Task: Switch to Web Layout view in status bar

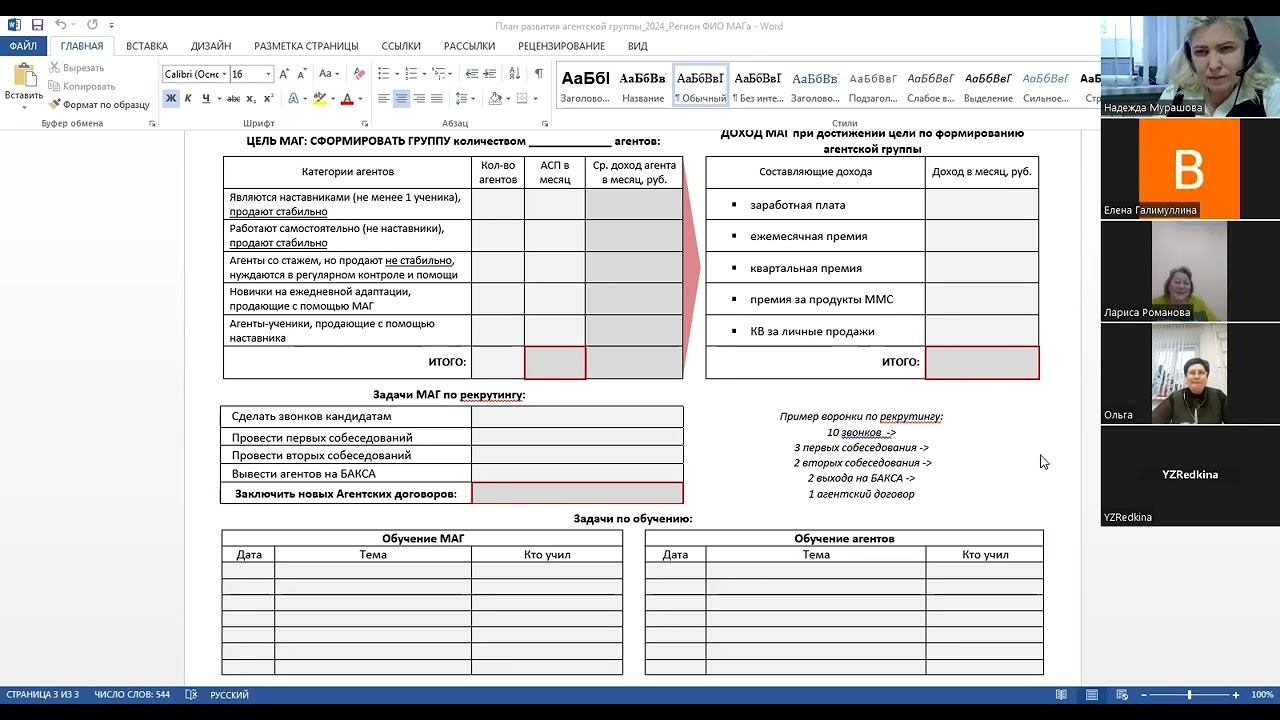Action: click(1123, 695)
